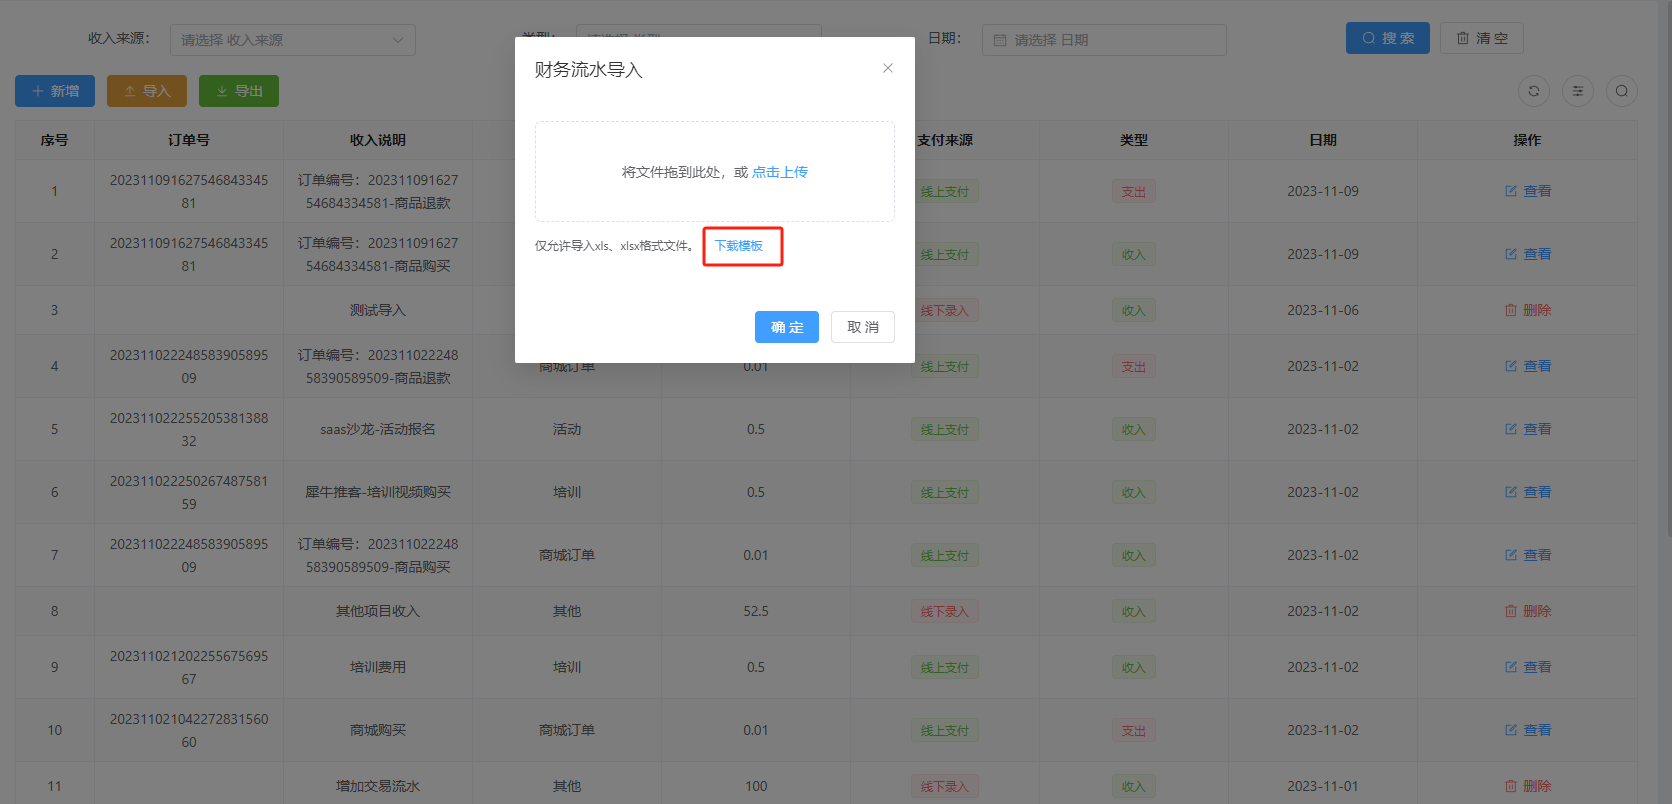Confirm import with 确定 button

point(786,327)
